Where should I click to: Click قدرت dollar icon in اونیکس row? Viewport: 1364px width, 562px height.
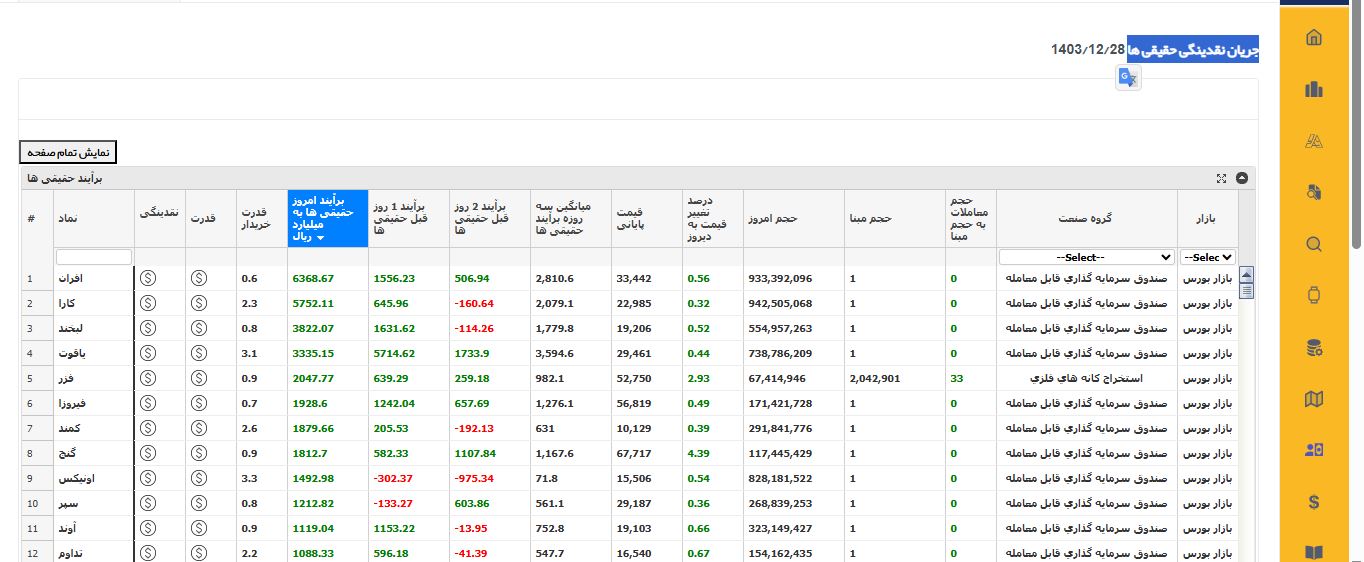point(198,478)
